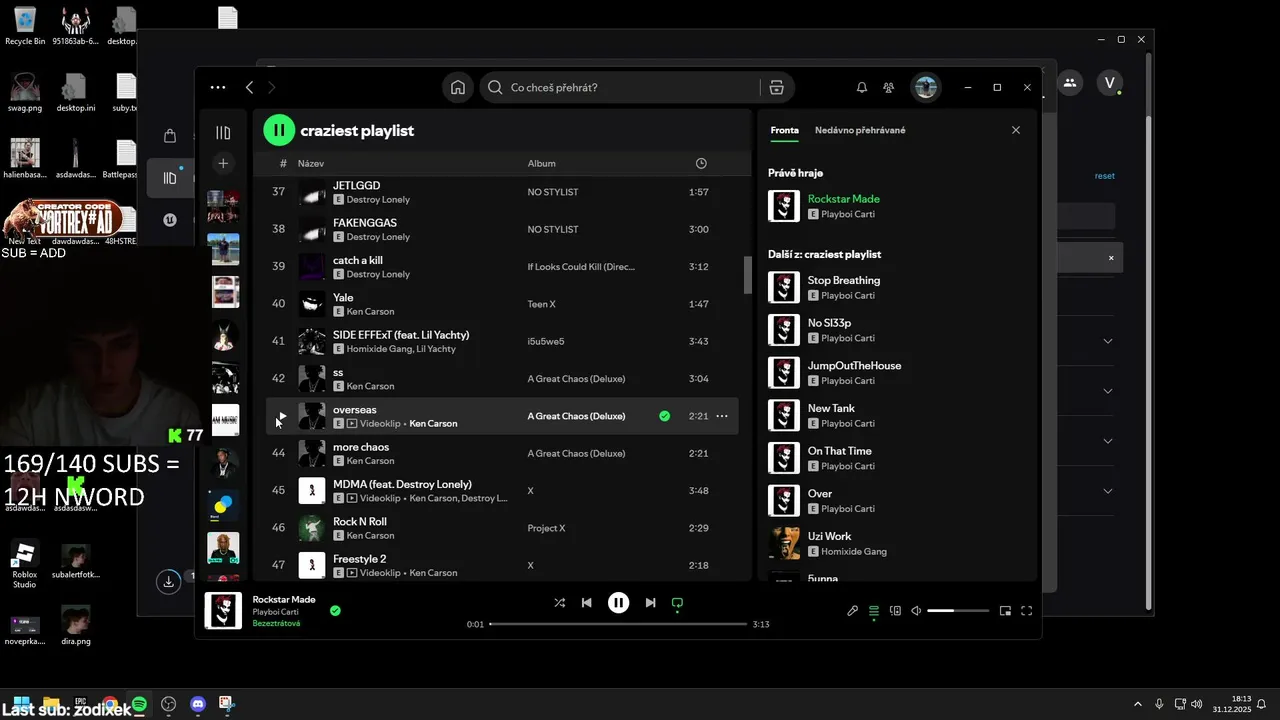Seek within the song progress bar
1280x720 pixels.
pyautogui.click(x=618, y=624)
